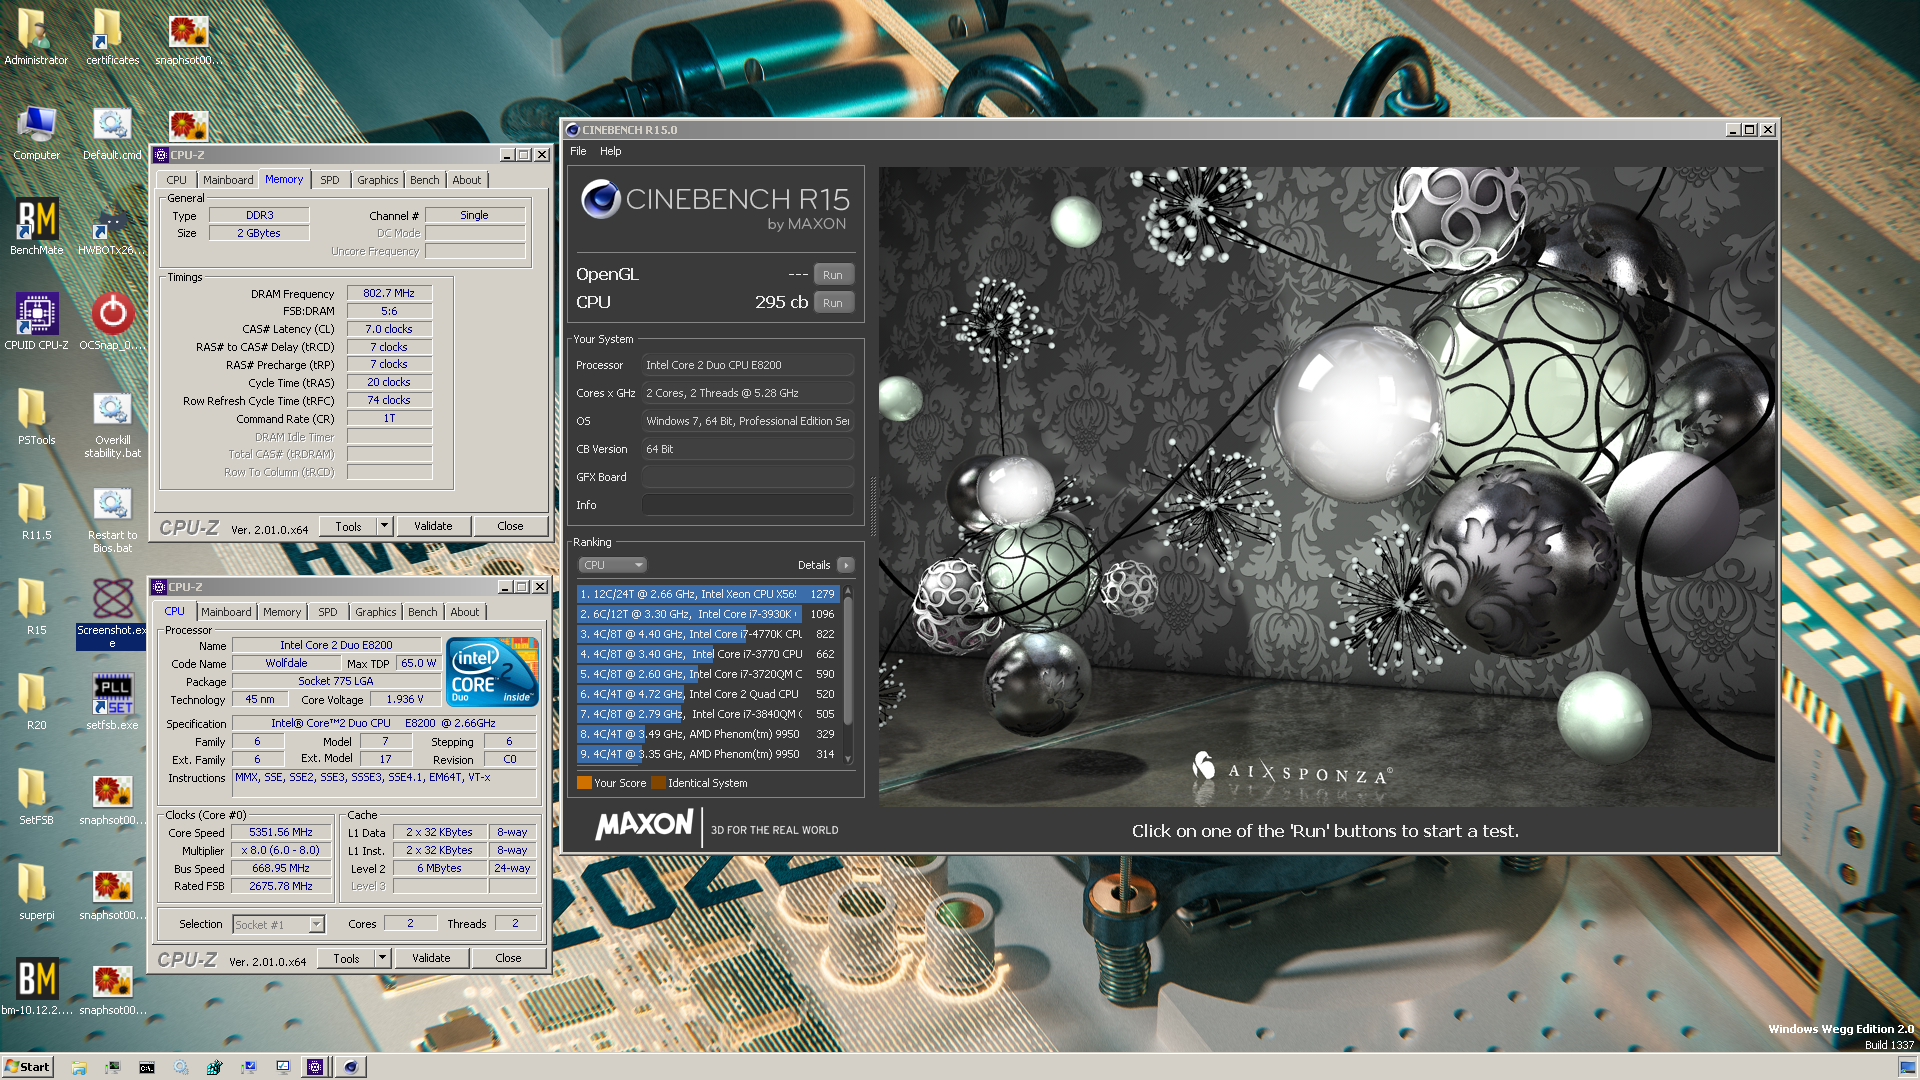Expand Tools dropdown arrow in upper CPU-Z
The height and width of the screenshot is (1080, 1920).
point(384,526)
